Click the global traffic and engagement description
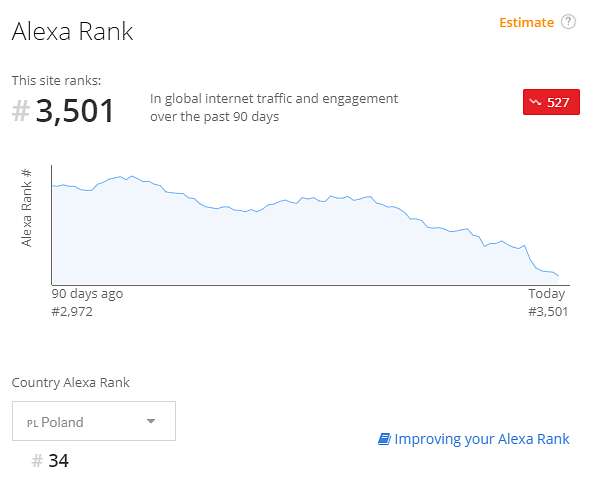 tap(274, 107)
